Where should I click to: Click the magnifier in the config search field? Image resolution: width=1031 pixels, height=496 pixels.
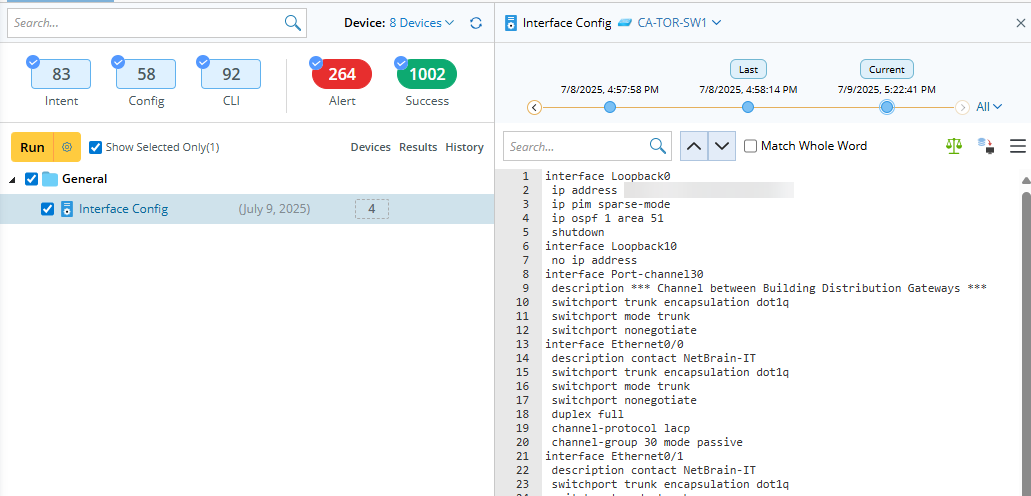pyautogui.click(x=658, y=146)
